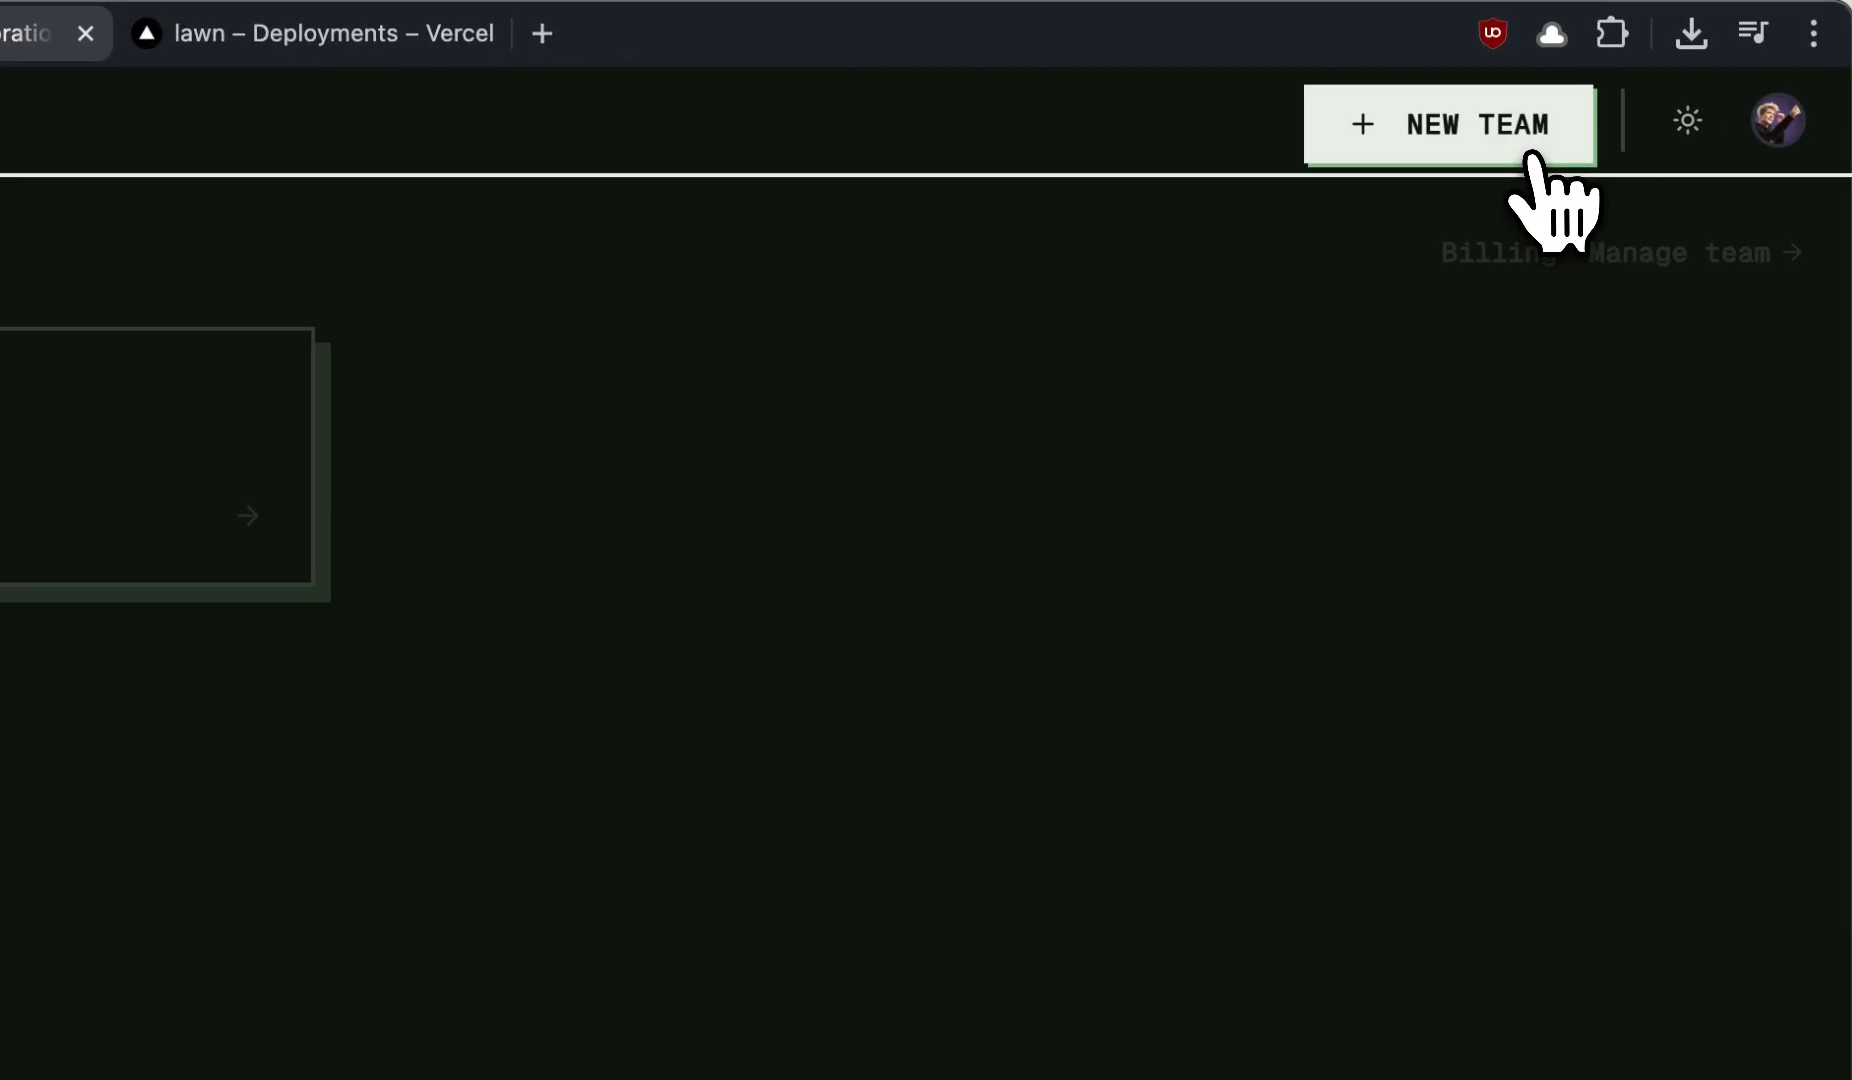Toggle the theme with the sun icon

coord(1688,120)
